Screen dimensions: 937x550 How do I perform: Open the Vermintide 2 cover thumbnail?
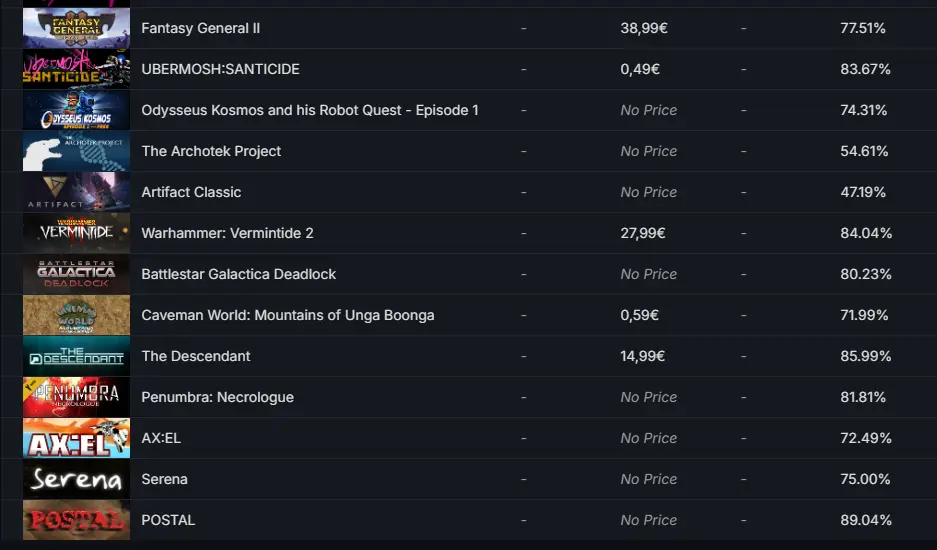point(76,233)
